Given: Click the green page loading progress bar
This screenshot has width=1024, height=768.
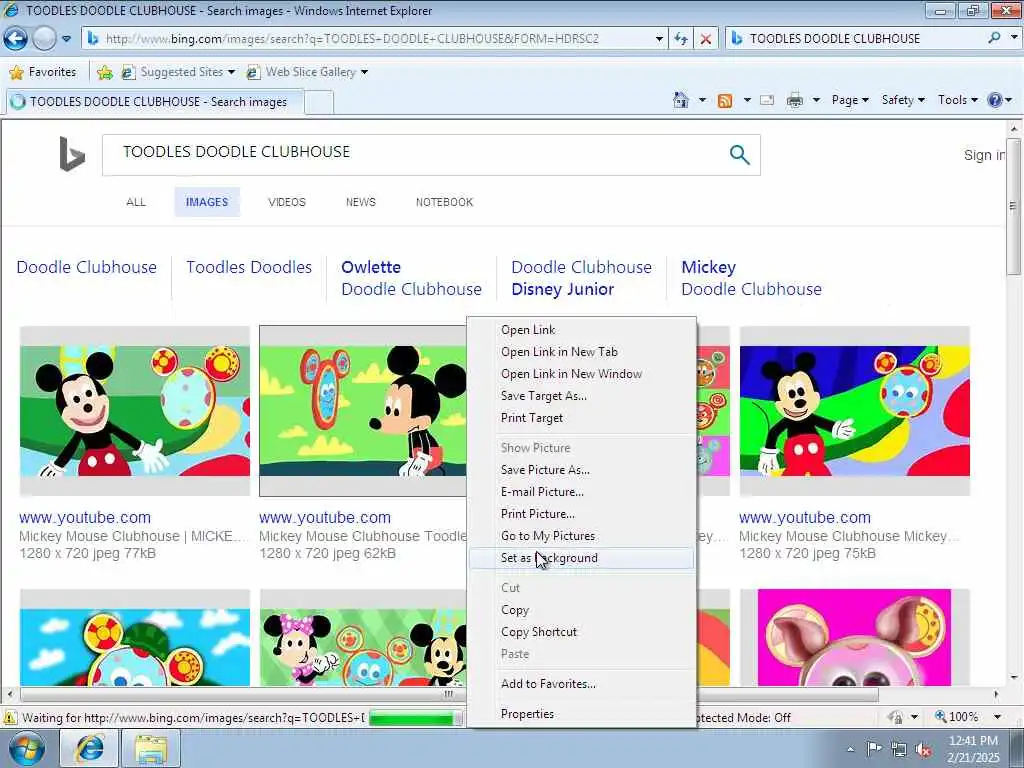Looking at the screenshot, I should 416,718.
